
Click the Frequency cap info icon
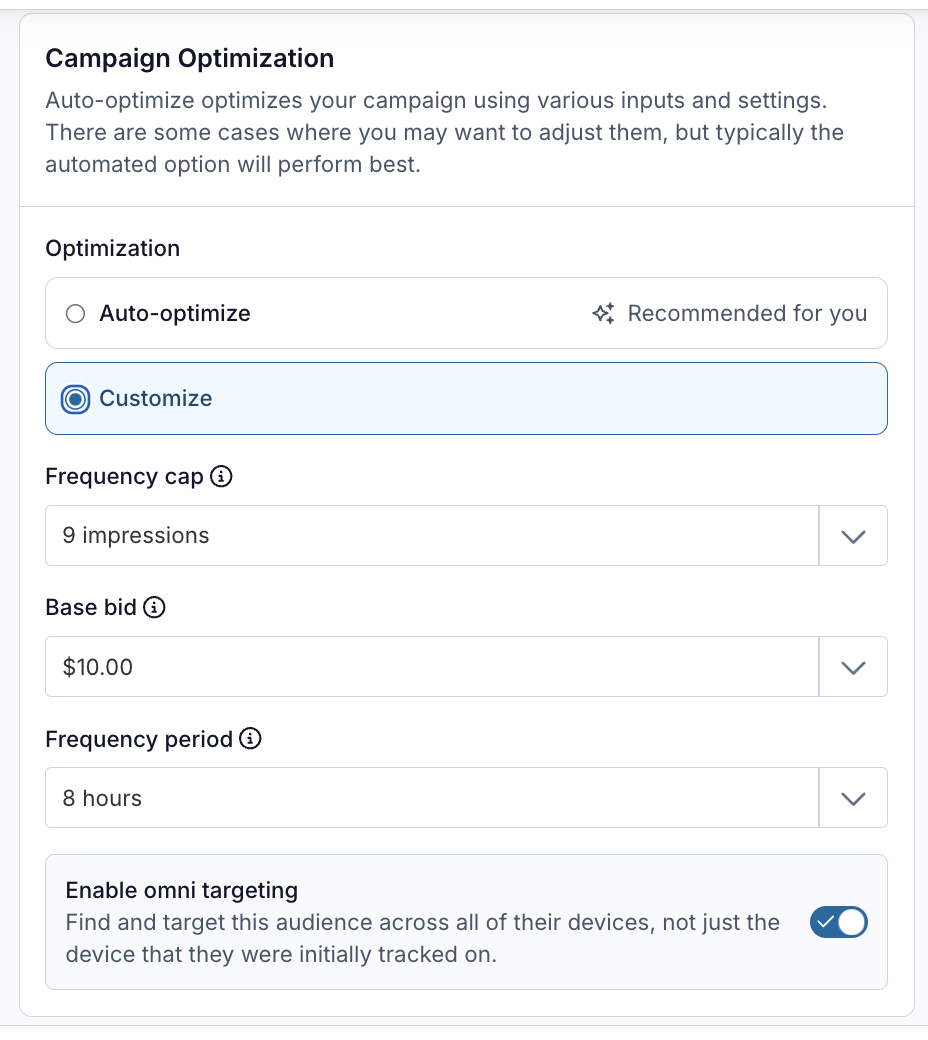222,477
